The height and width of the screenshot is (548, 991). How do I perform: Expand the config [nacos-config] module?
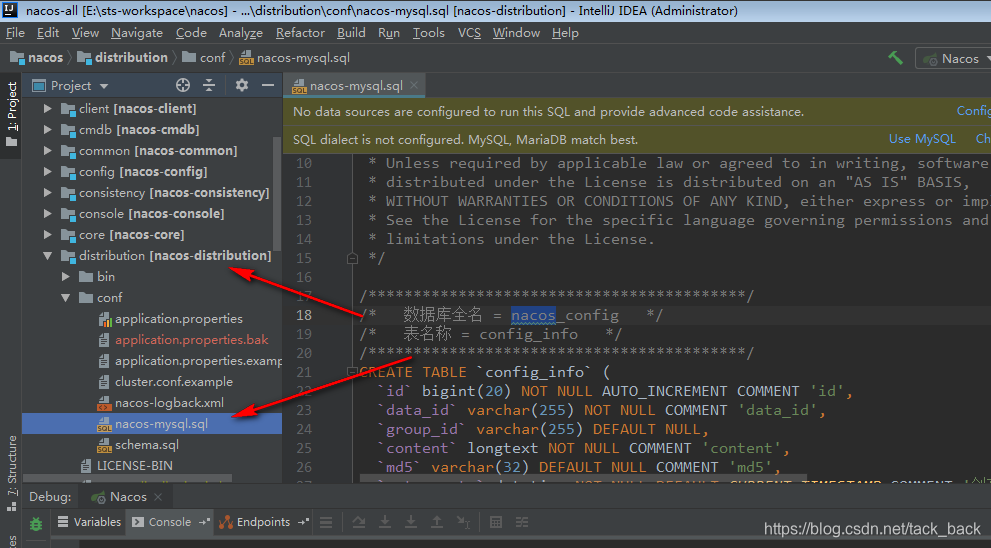click(x=47, y=171)
